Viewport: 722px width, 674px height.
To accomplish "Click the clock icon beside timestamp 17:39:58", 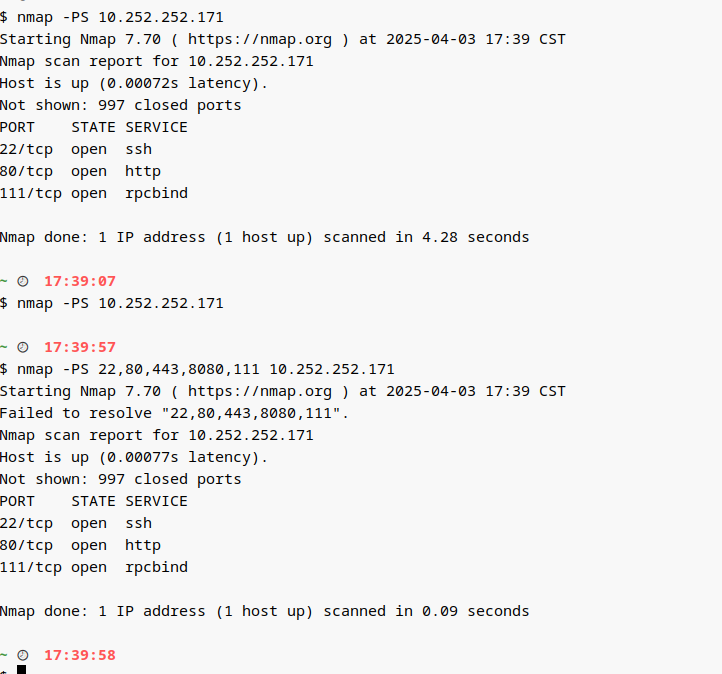I will pyautogui.click(x=24, y=656).
